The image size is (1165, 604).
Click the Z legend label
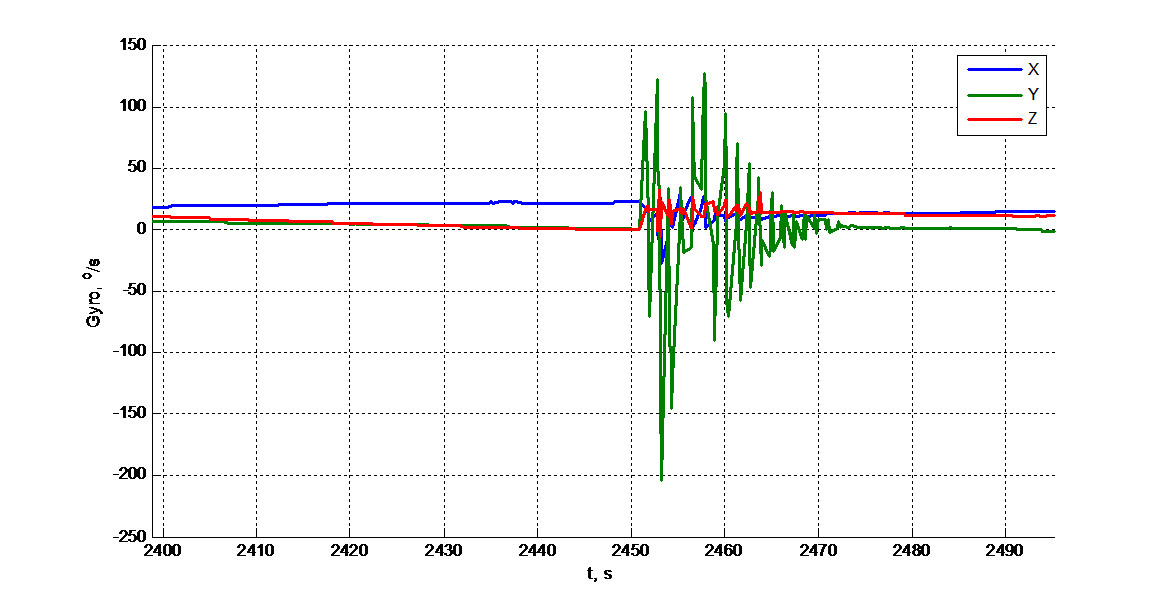pos(1033,119)
